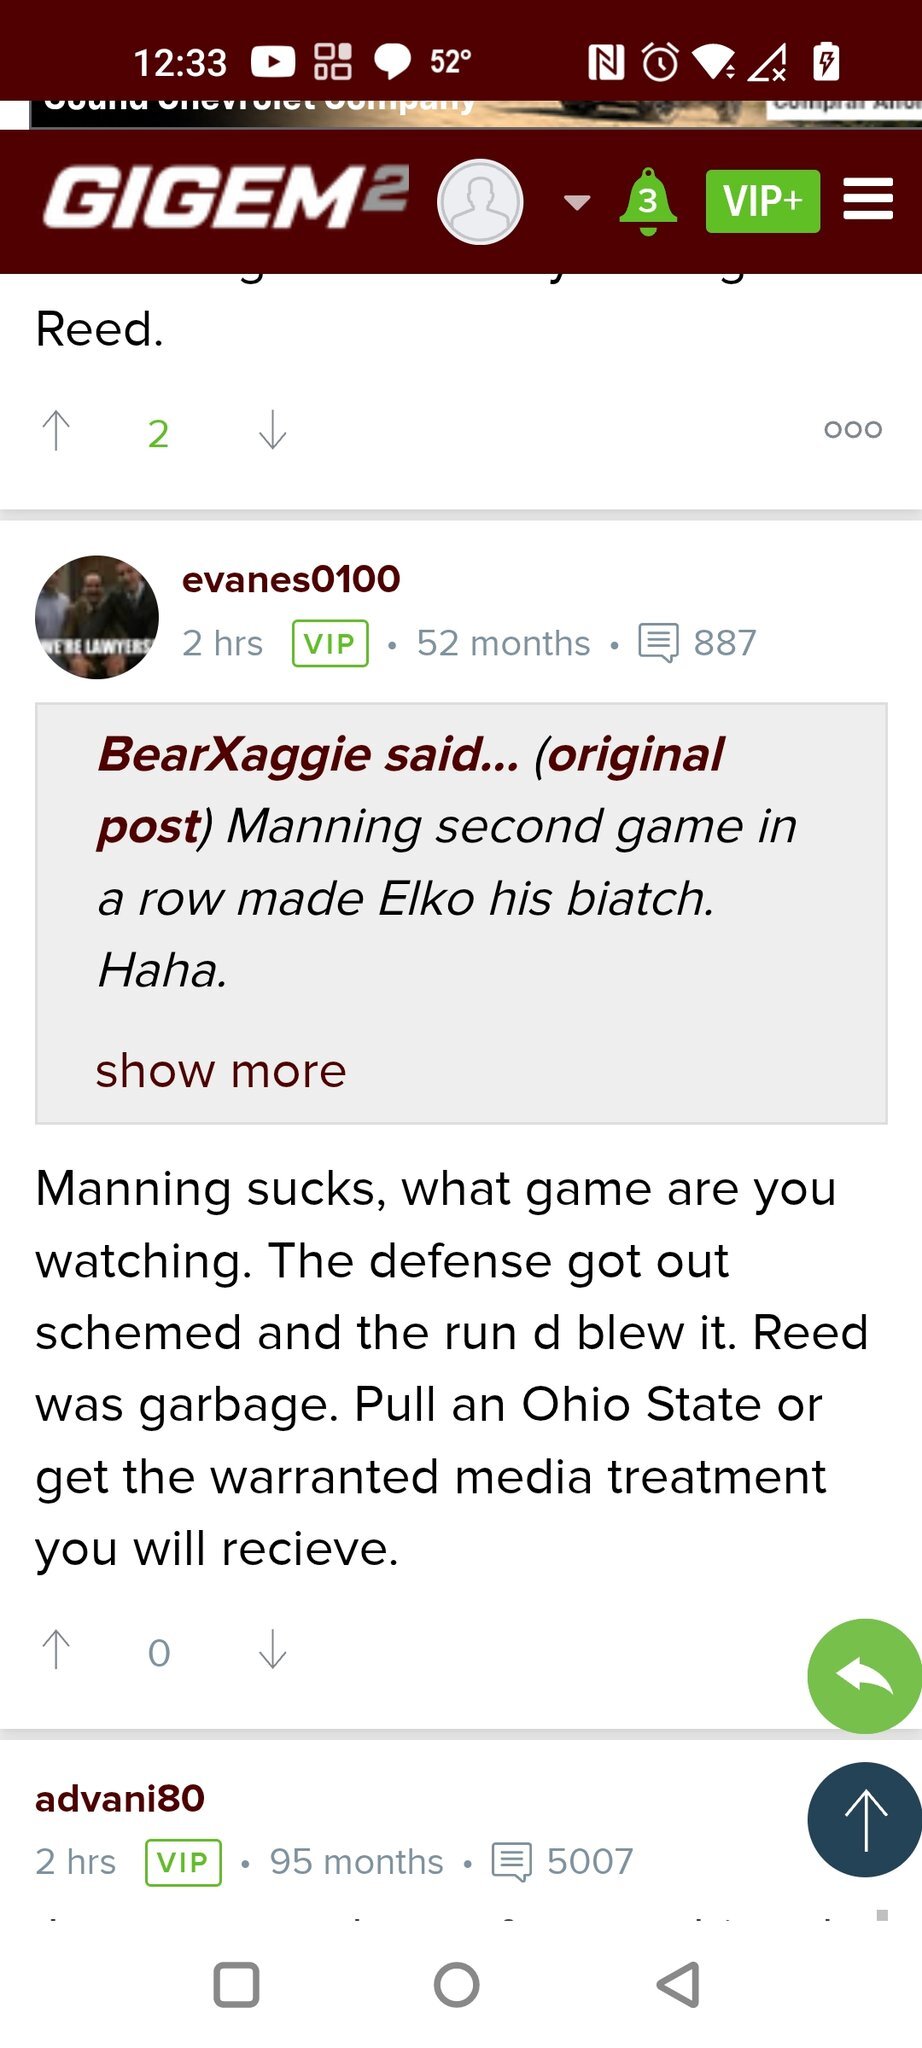This screenshot has height=2048, width=922.
Task: Open evanes0100 username link
Action: click(x=291, y=579)
